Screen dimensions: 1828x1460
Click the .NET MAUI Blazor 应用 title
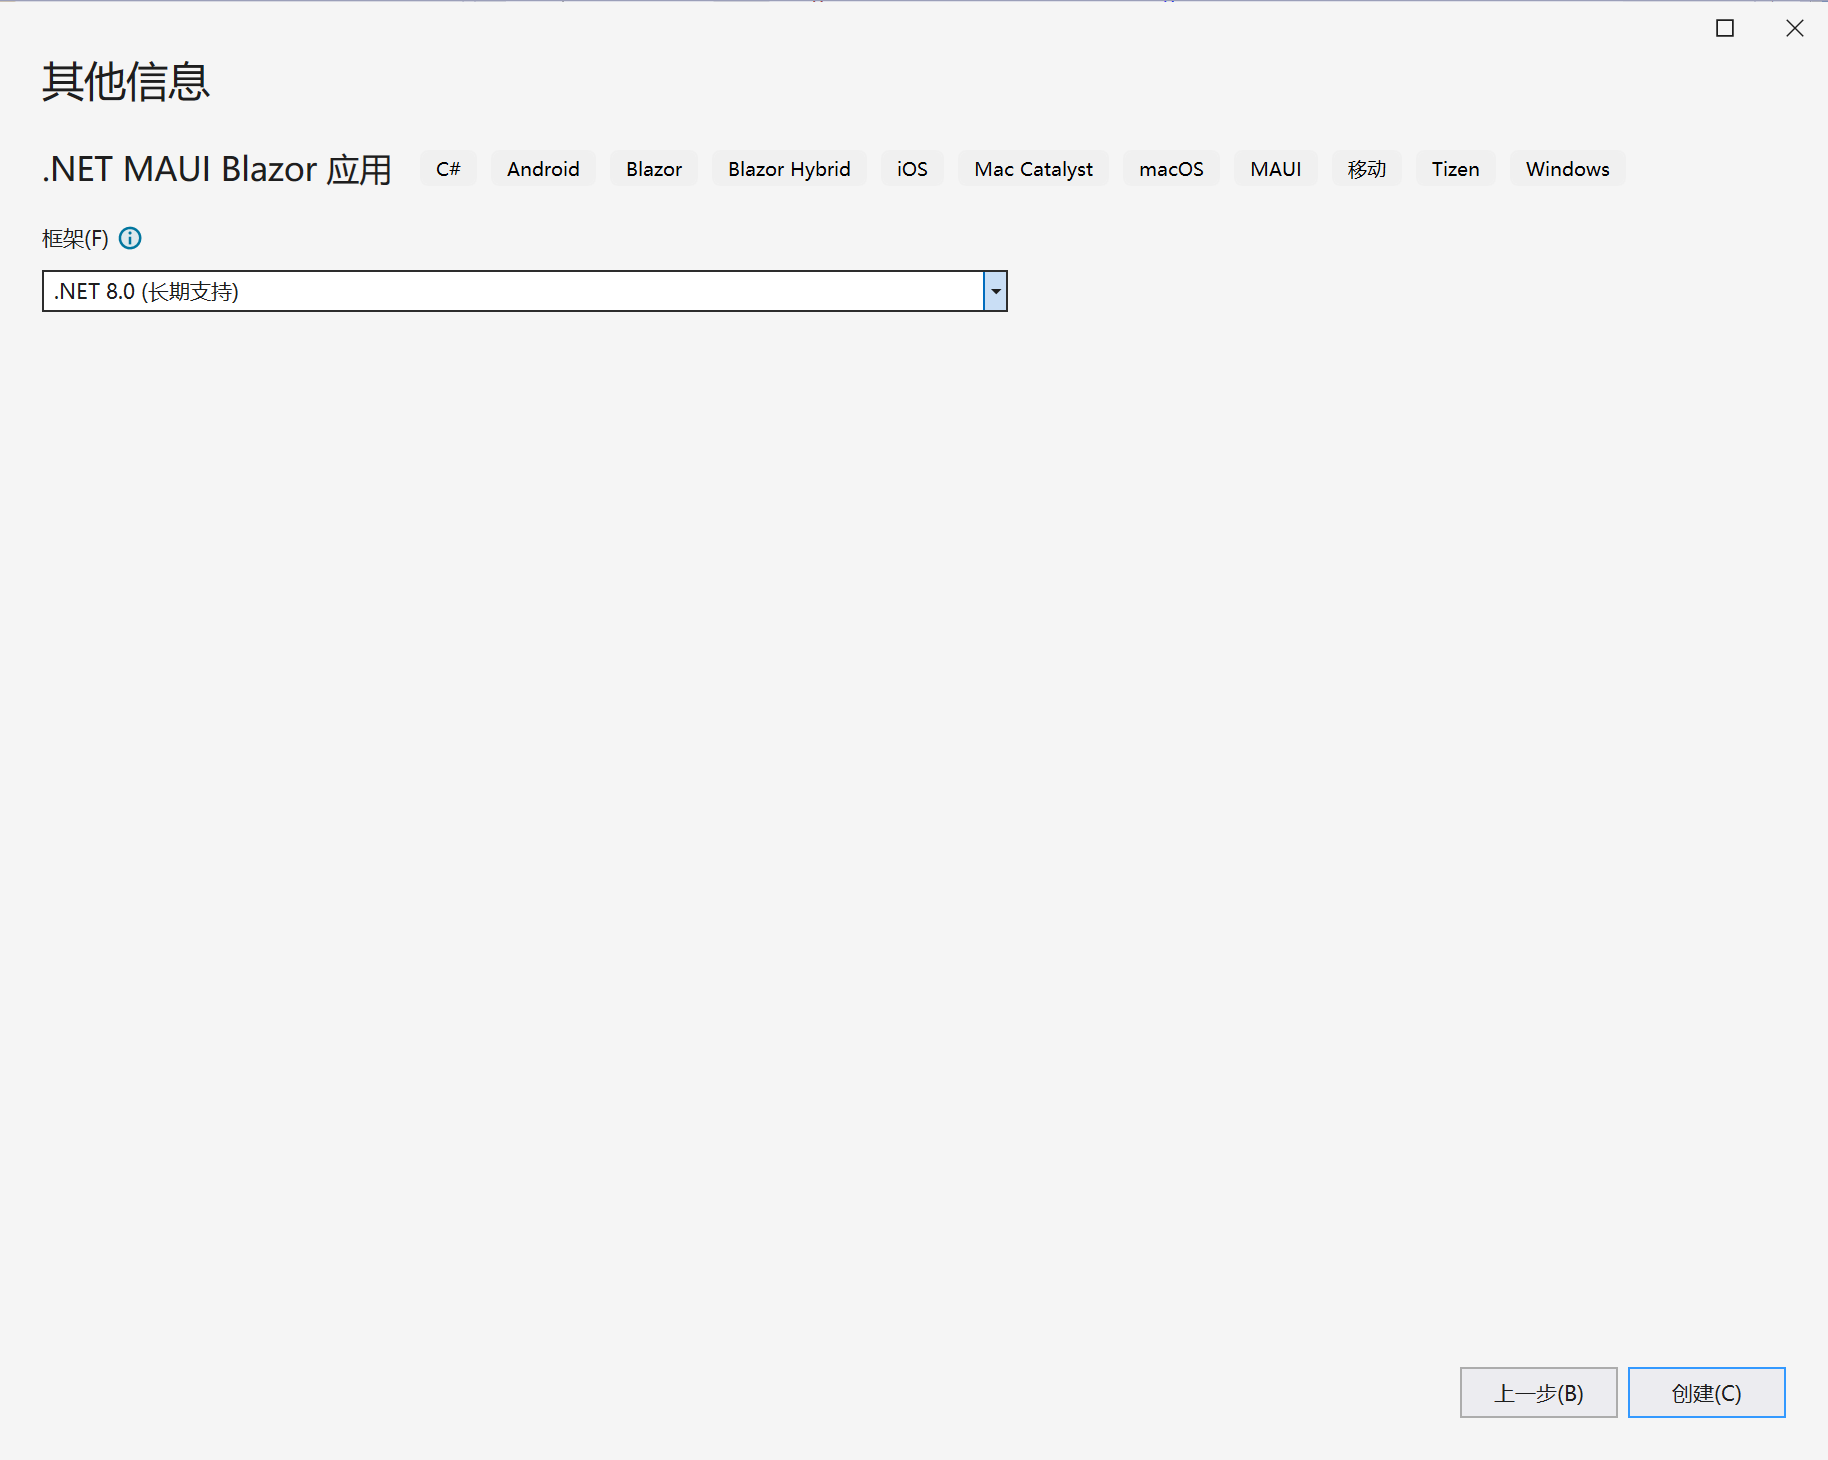pos(216,169)
